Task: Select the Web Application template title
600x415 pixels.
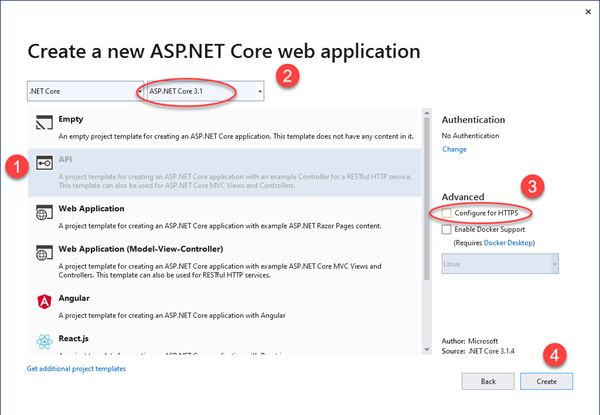Action: tap(91, 208)
